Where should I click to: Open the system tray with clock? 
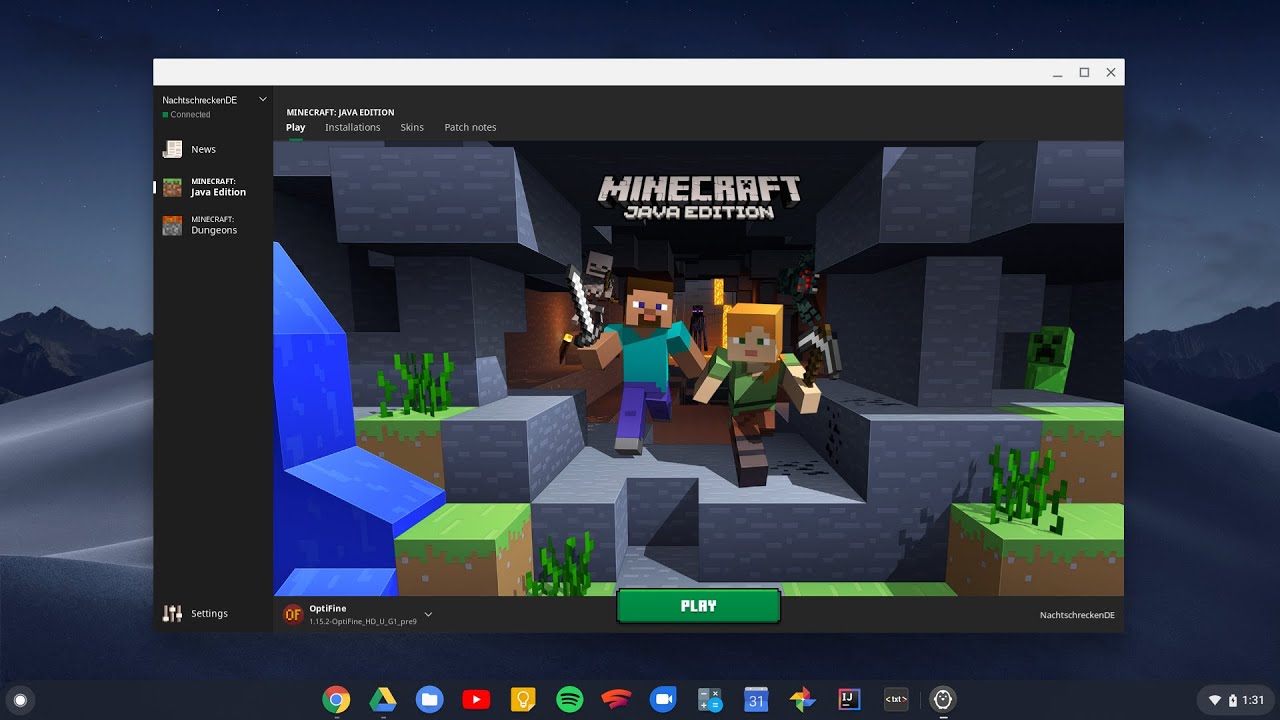point(1235,700)
